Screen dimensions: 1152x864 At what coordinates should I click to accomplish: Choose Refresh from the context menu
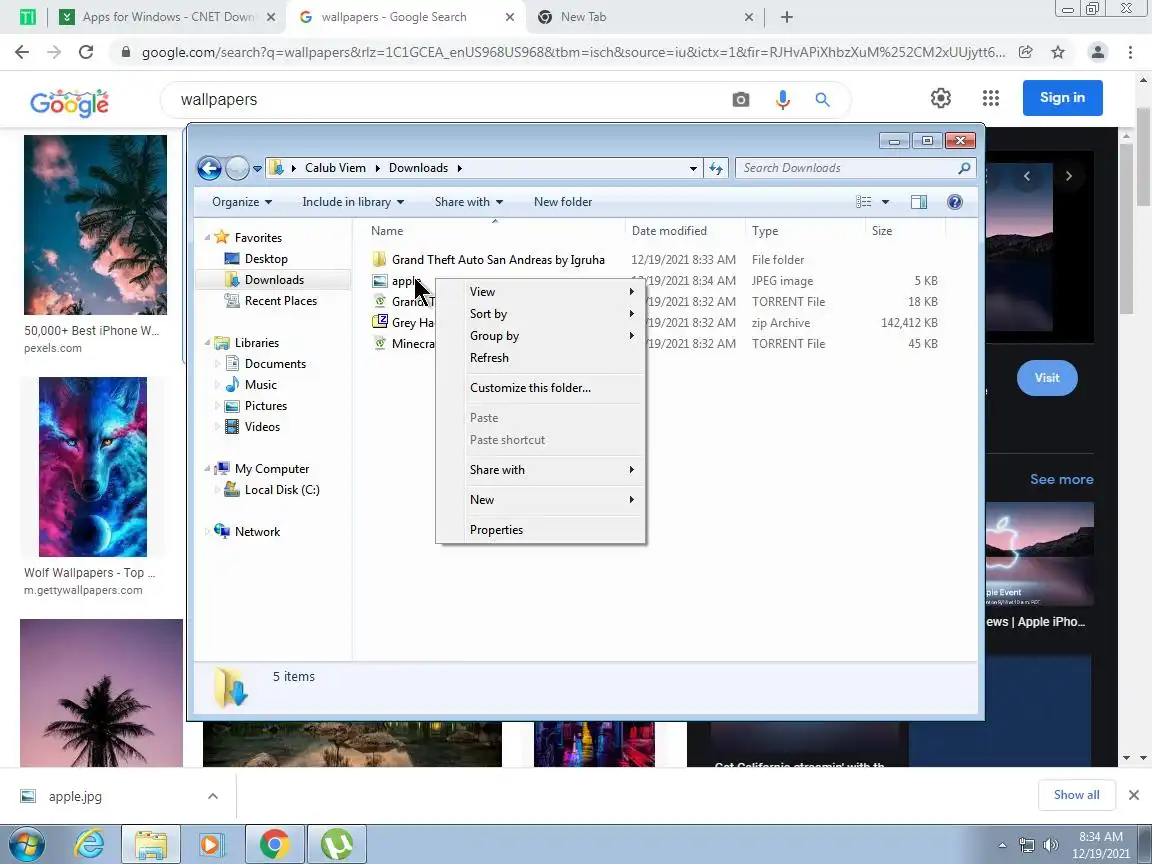541,358
